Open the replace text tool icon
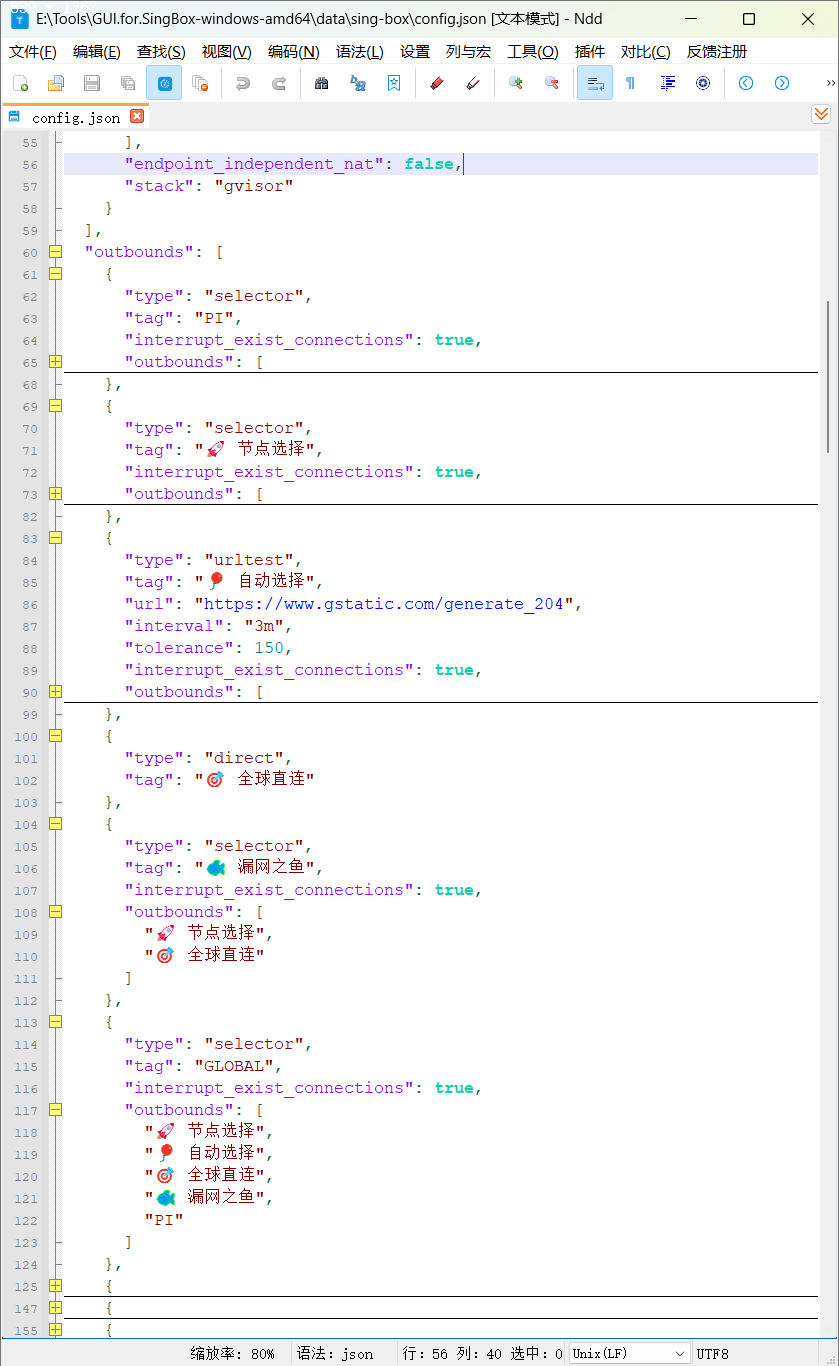 tap(358, 83)
